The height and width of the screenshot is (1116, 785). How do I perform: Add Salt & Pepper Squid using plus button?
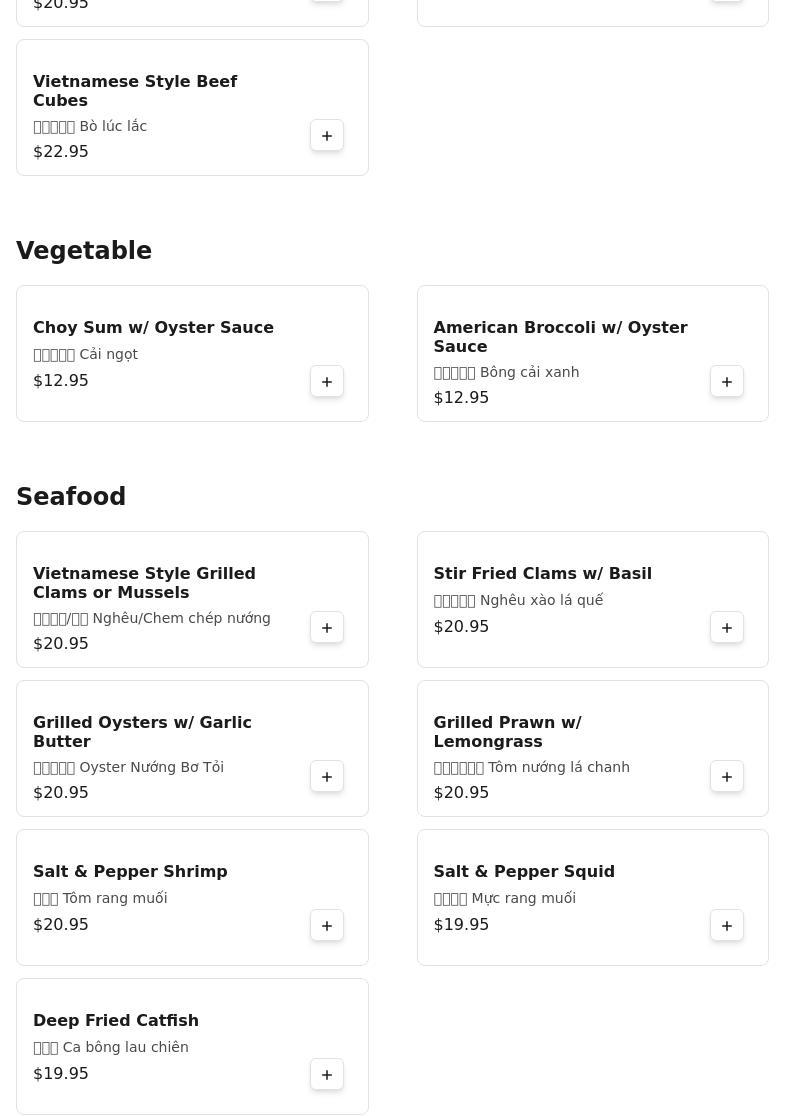tap(727, 926)
